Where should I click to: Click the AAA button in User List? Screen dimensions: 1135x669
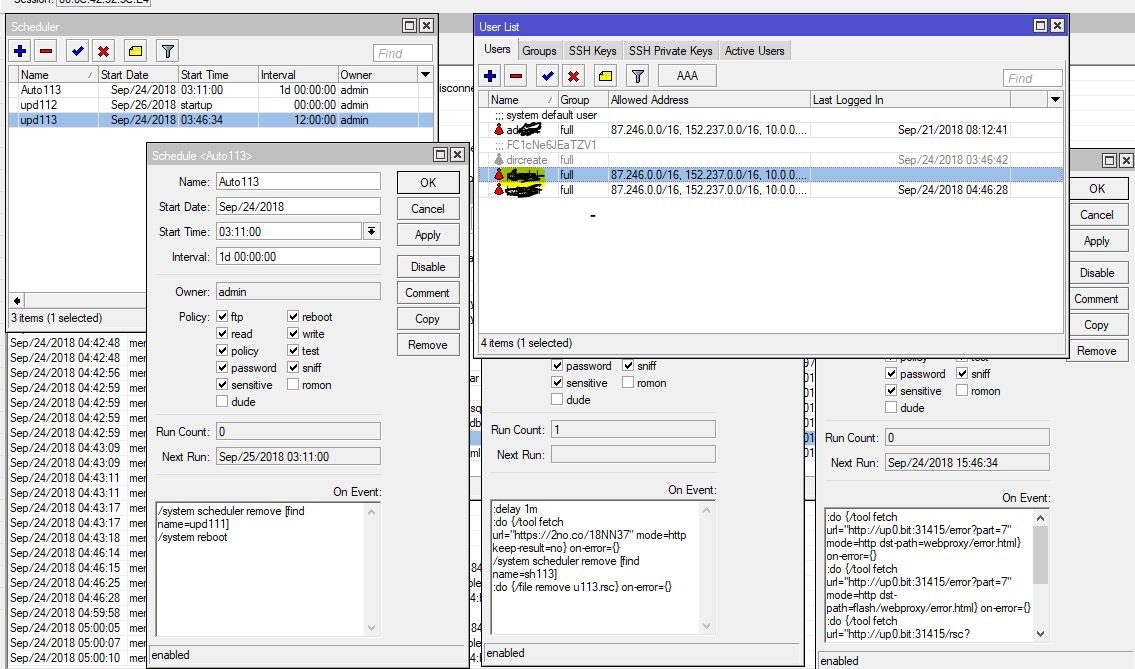click(x=687, y=76)
